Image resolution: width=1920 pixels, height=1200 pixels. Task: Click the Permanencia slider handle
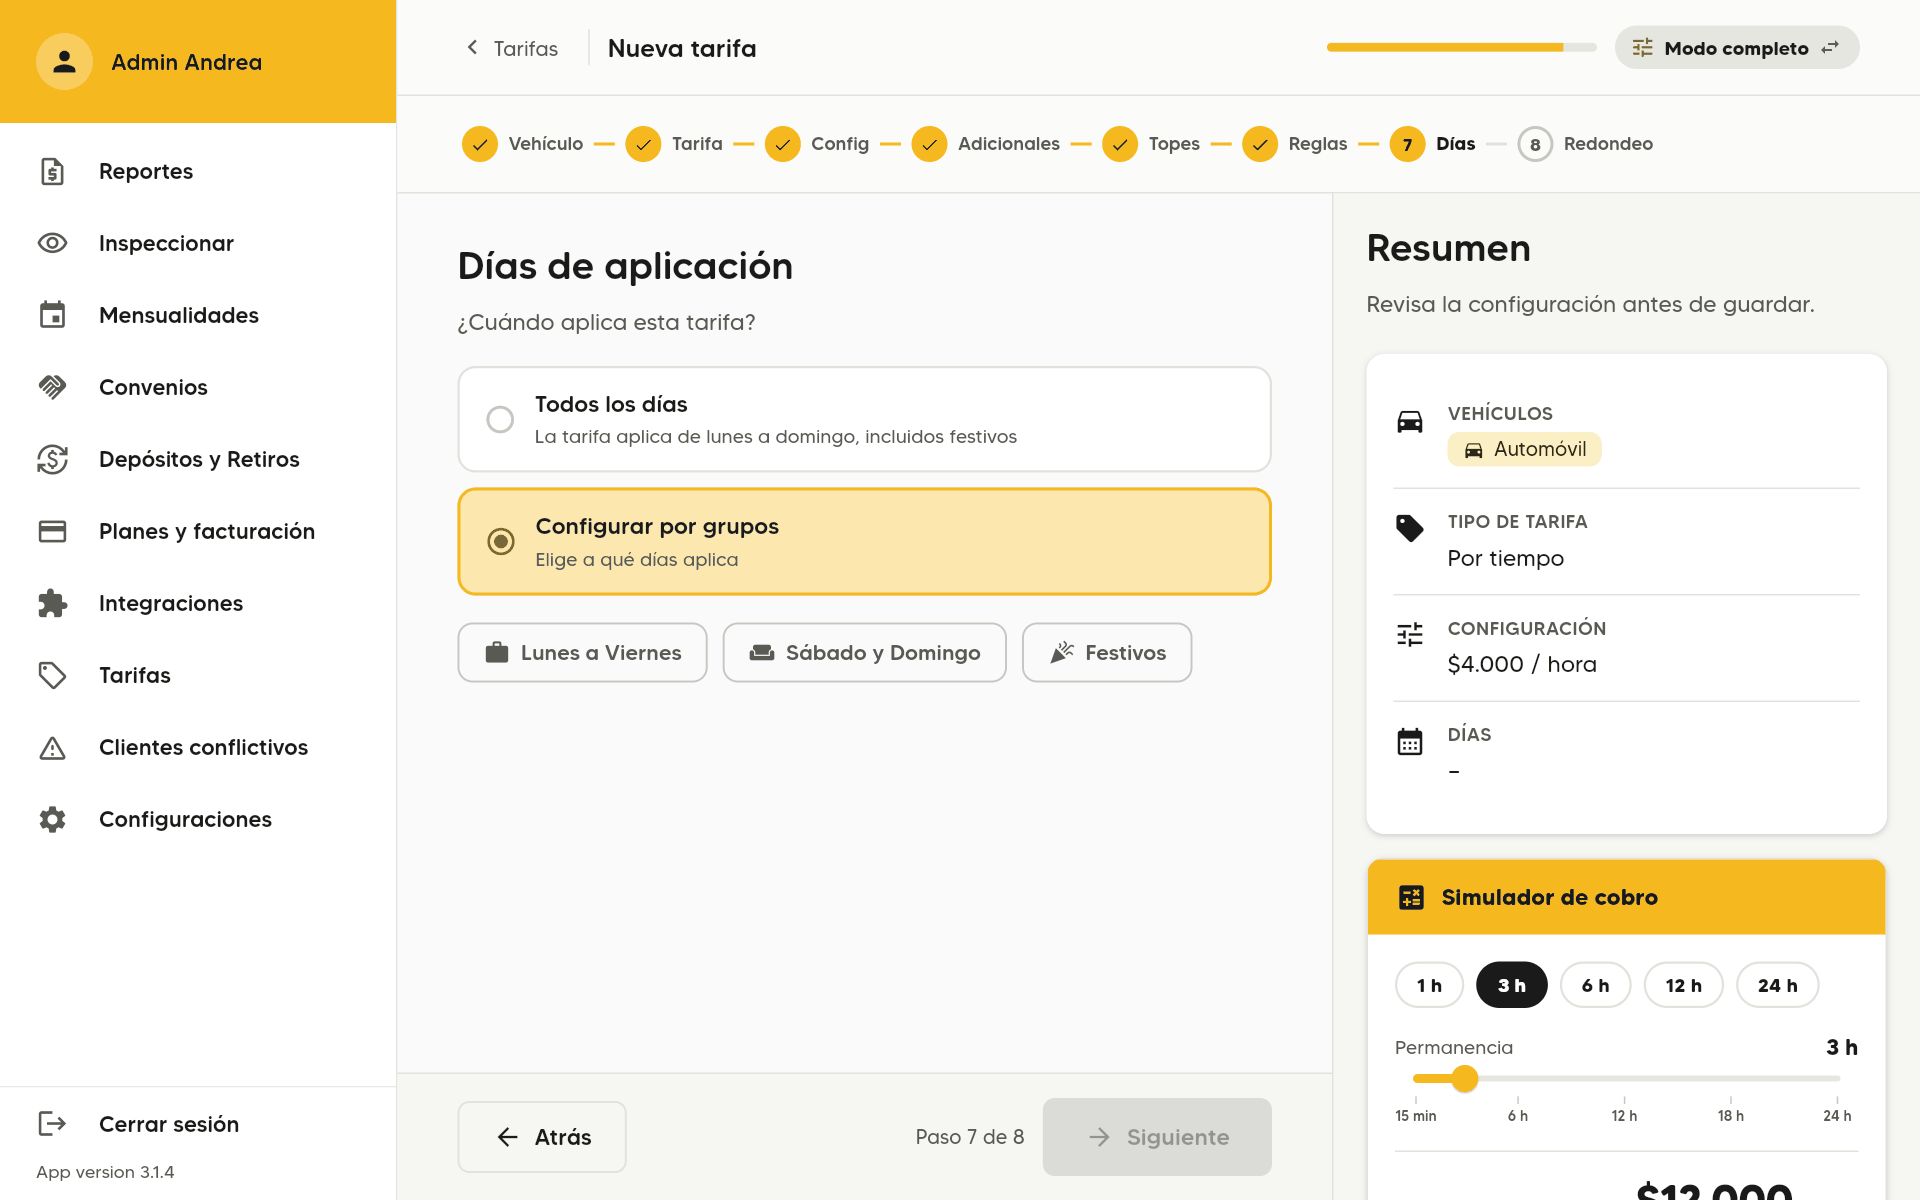coord(1465,1078)
